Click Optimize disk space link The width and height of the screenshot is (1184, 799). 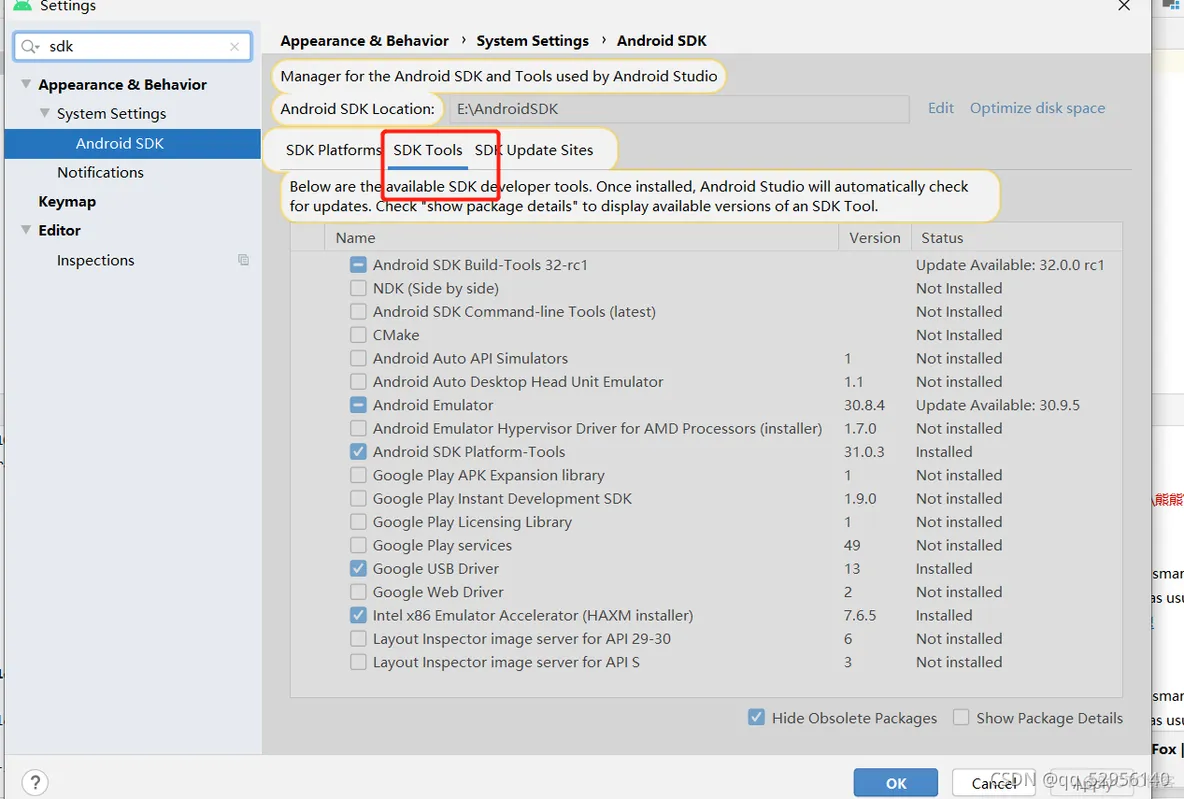[1037, 108]
